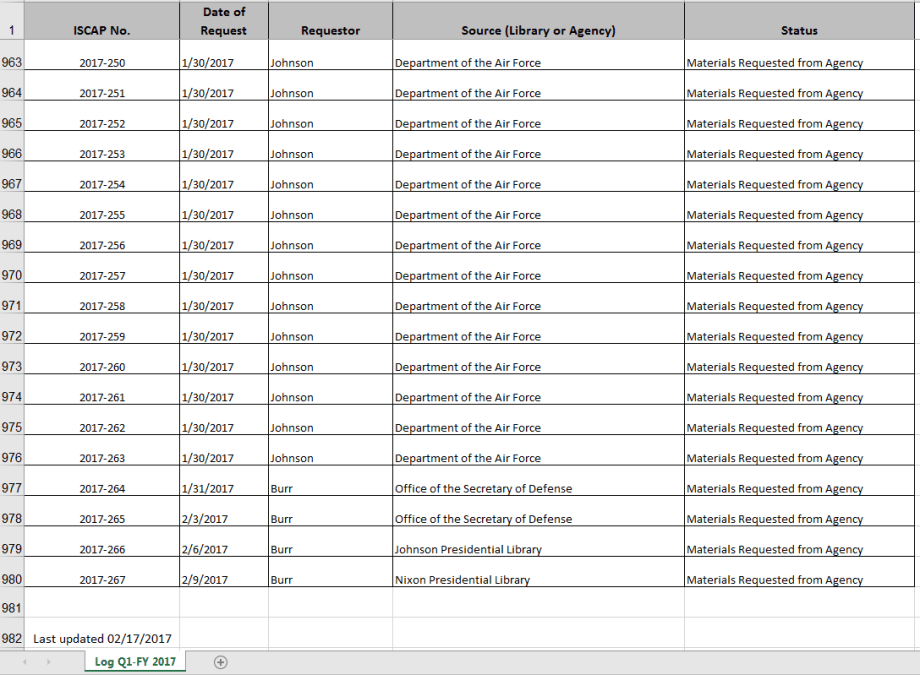Click the Nixon Presidential Library cell

[537, 580]
